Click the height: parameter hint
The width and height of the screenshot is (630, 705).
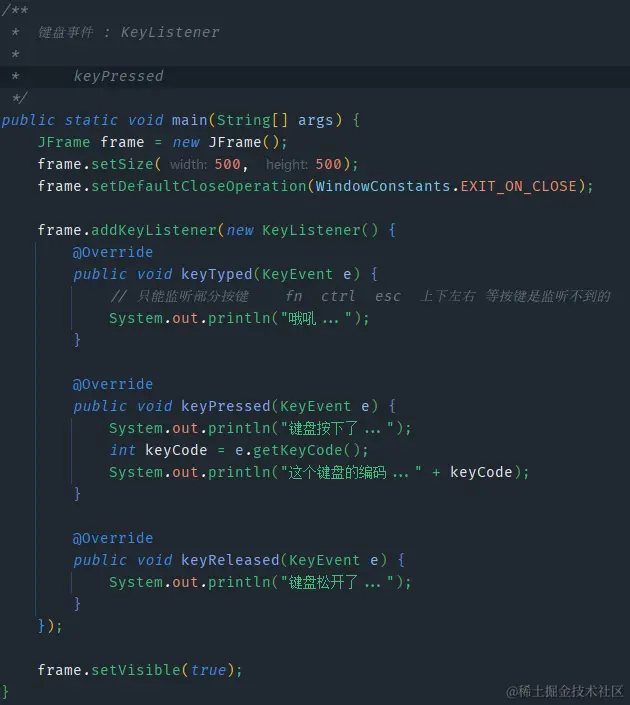(x=286, y=165)
